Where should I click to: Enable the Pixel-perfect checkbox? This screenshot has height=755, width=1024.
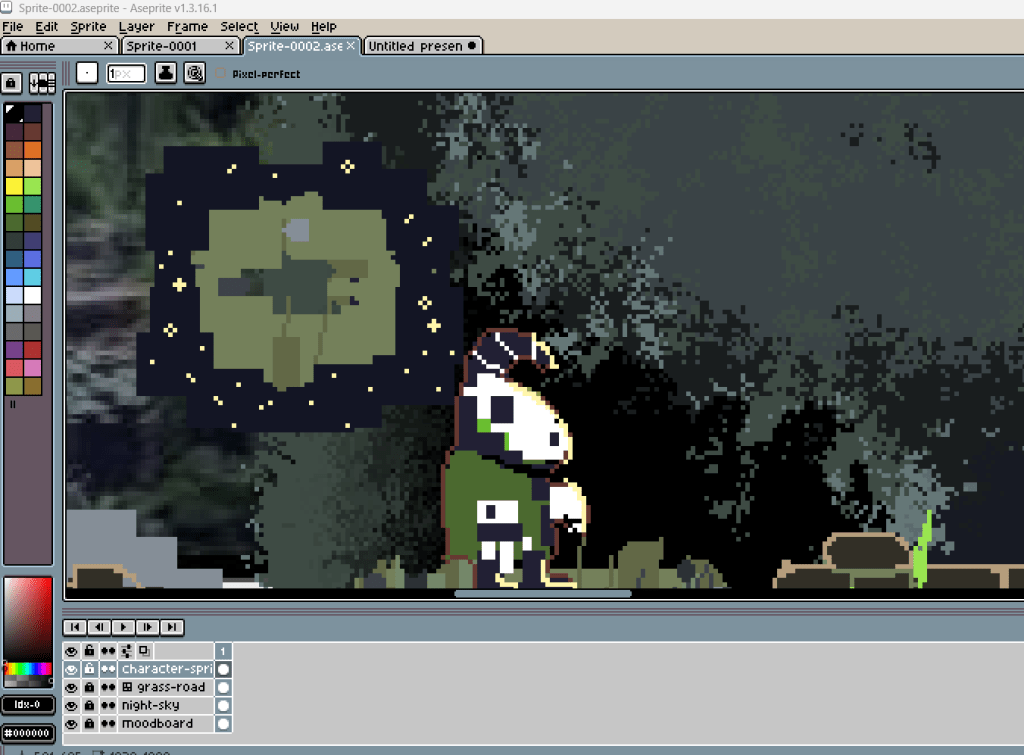pyautogui.click(x=221, y=73)
